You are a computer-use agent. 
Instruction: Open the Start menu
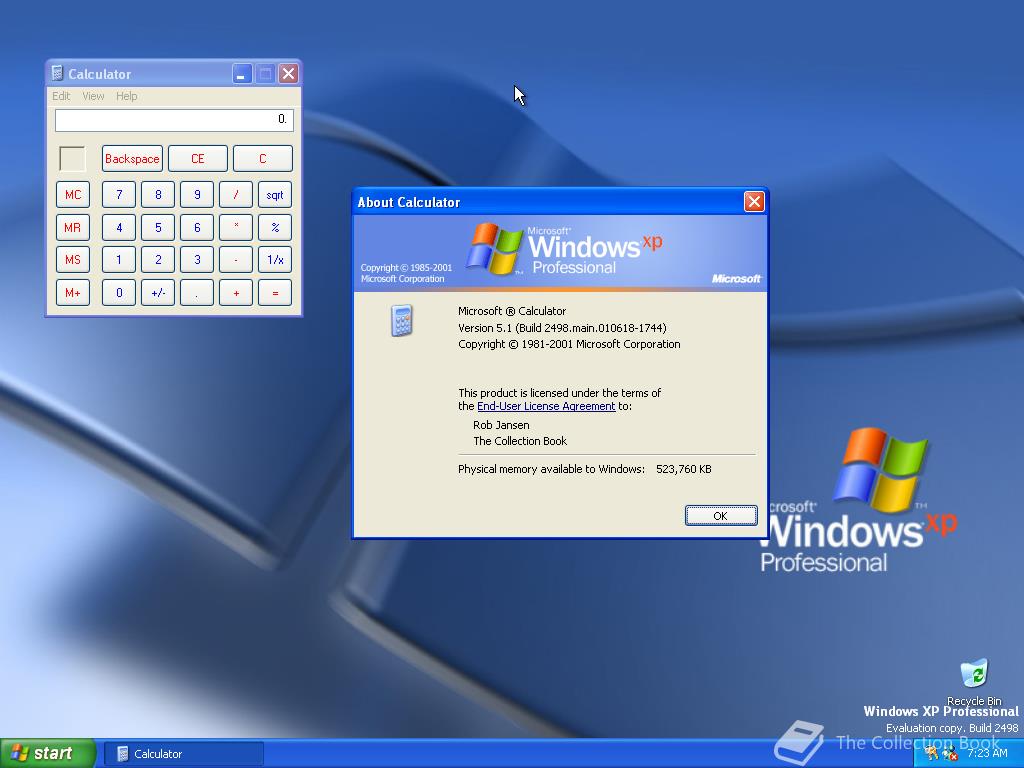coord(48,754)
